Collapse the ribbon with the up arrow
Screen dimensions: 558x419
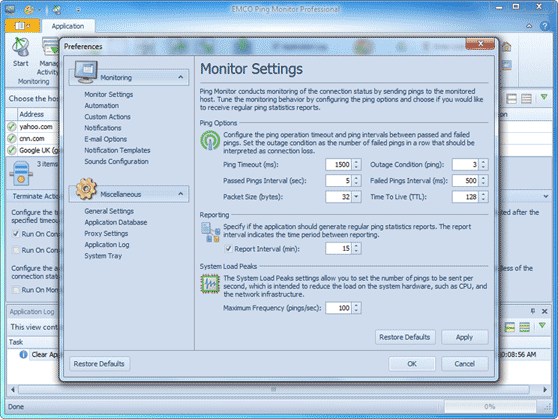[x=529, y=26]
